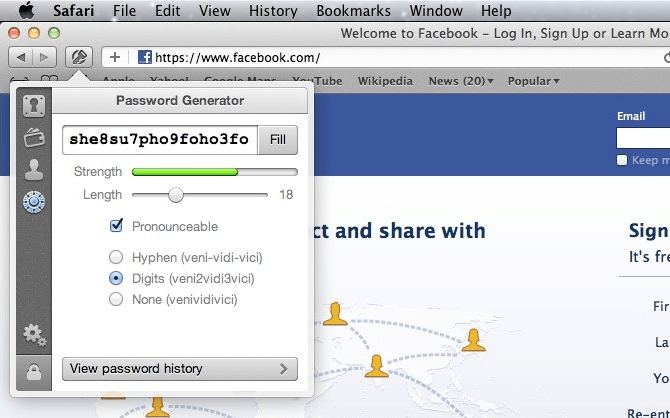Click the Length slider handle
The width and height of the screenshot is (670, 418).
click(176, 195)
